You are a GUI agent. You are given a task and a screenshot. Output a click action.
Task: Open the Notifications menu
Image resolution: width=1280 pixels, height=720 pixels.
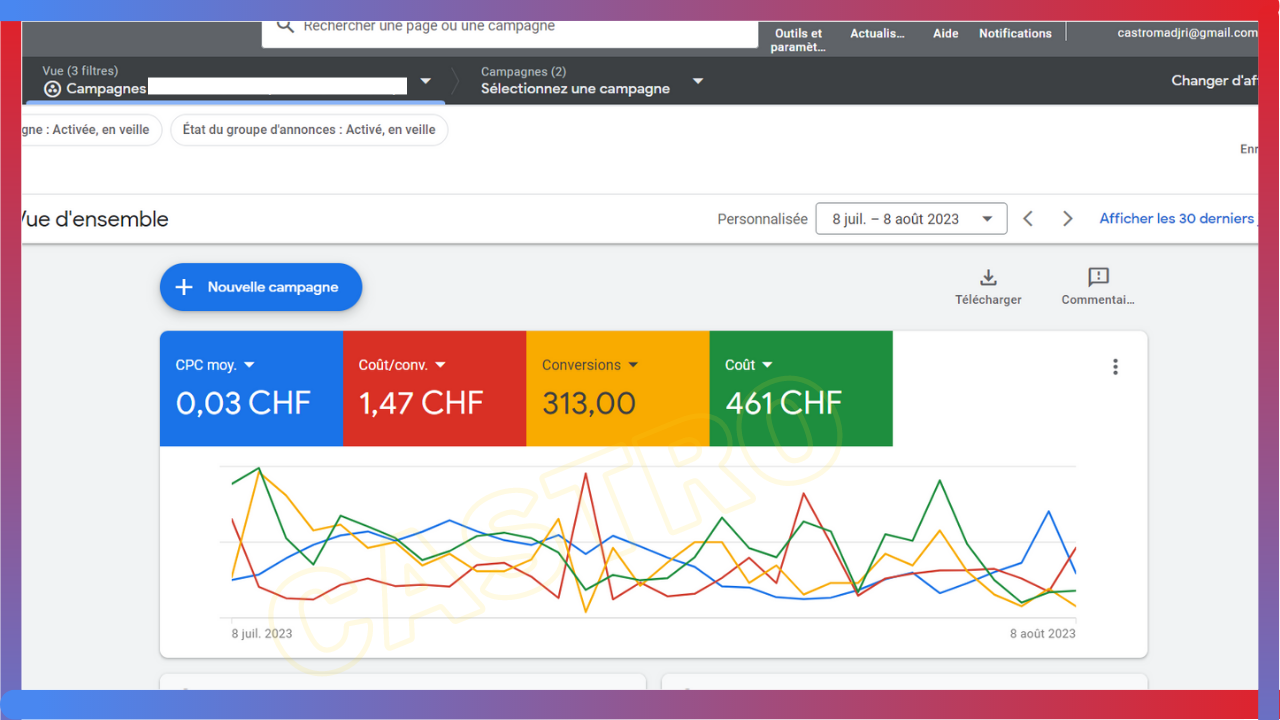(1014, 34)
